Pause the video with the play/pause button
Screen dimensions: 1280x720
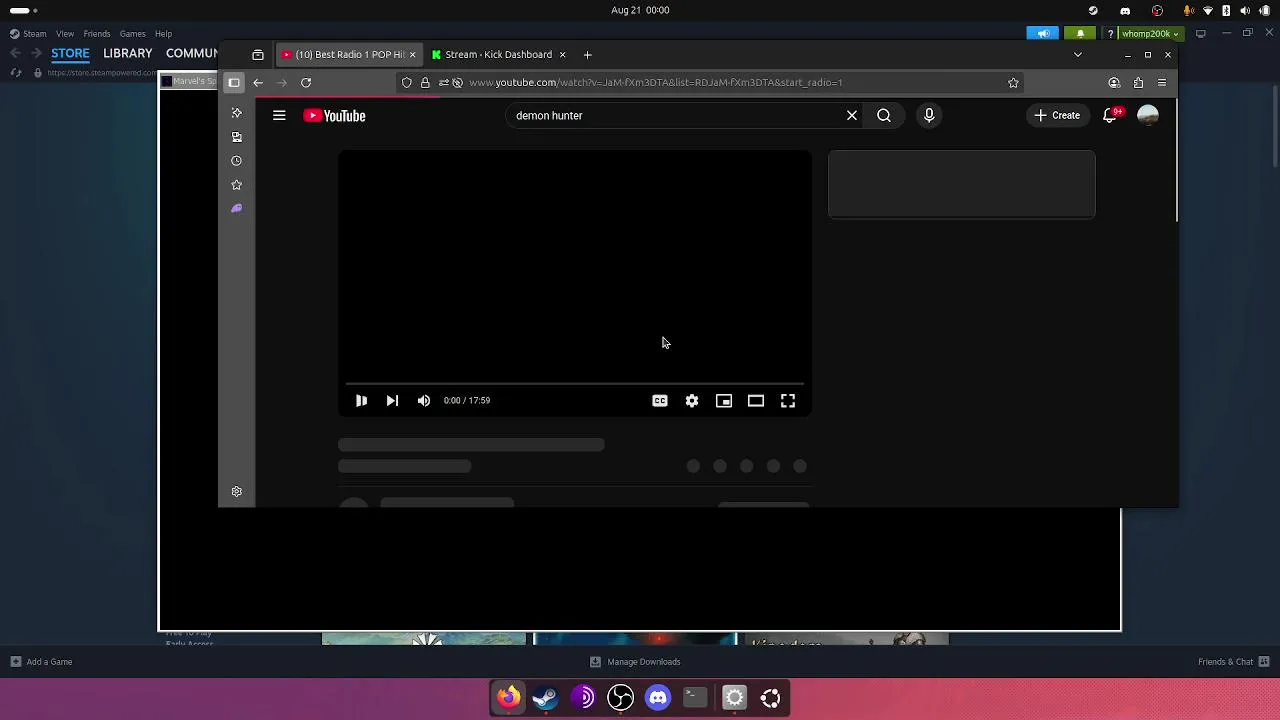361,401
